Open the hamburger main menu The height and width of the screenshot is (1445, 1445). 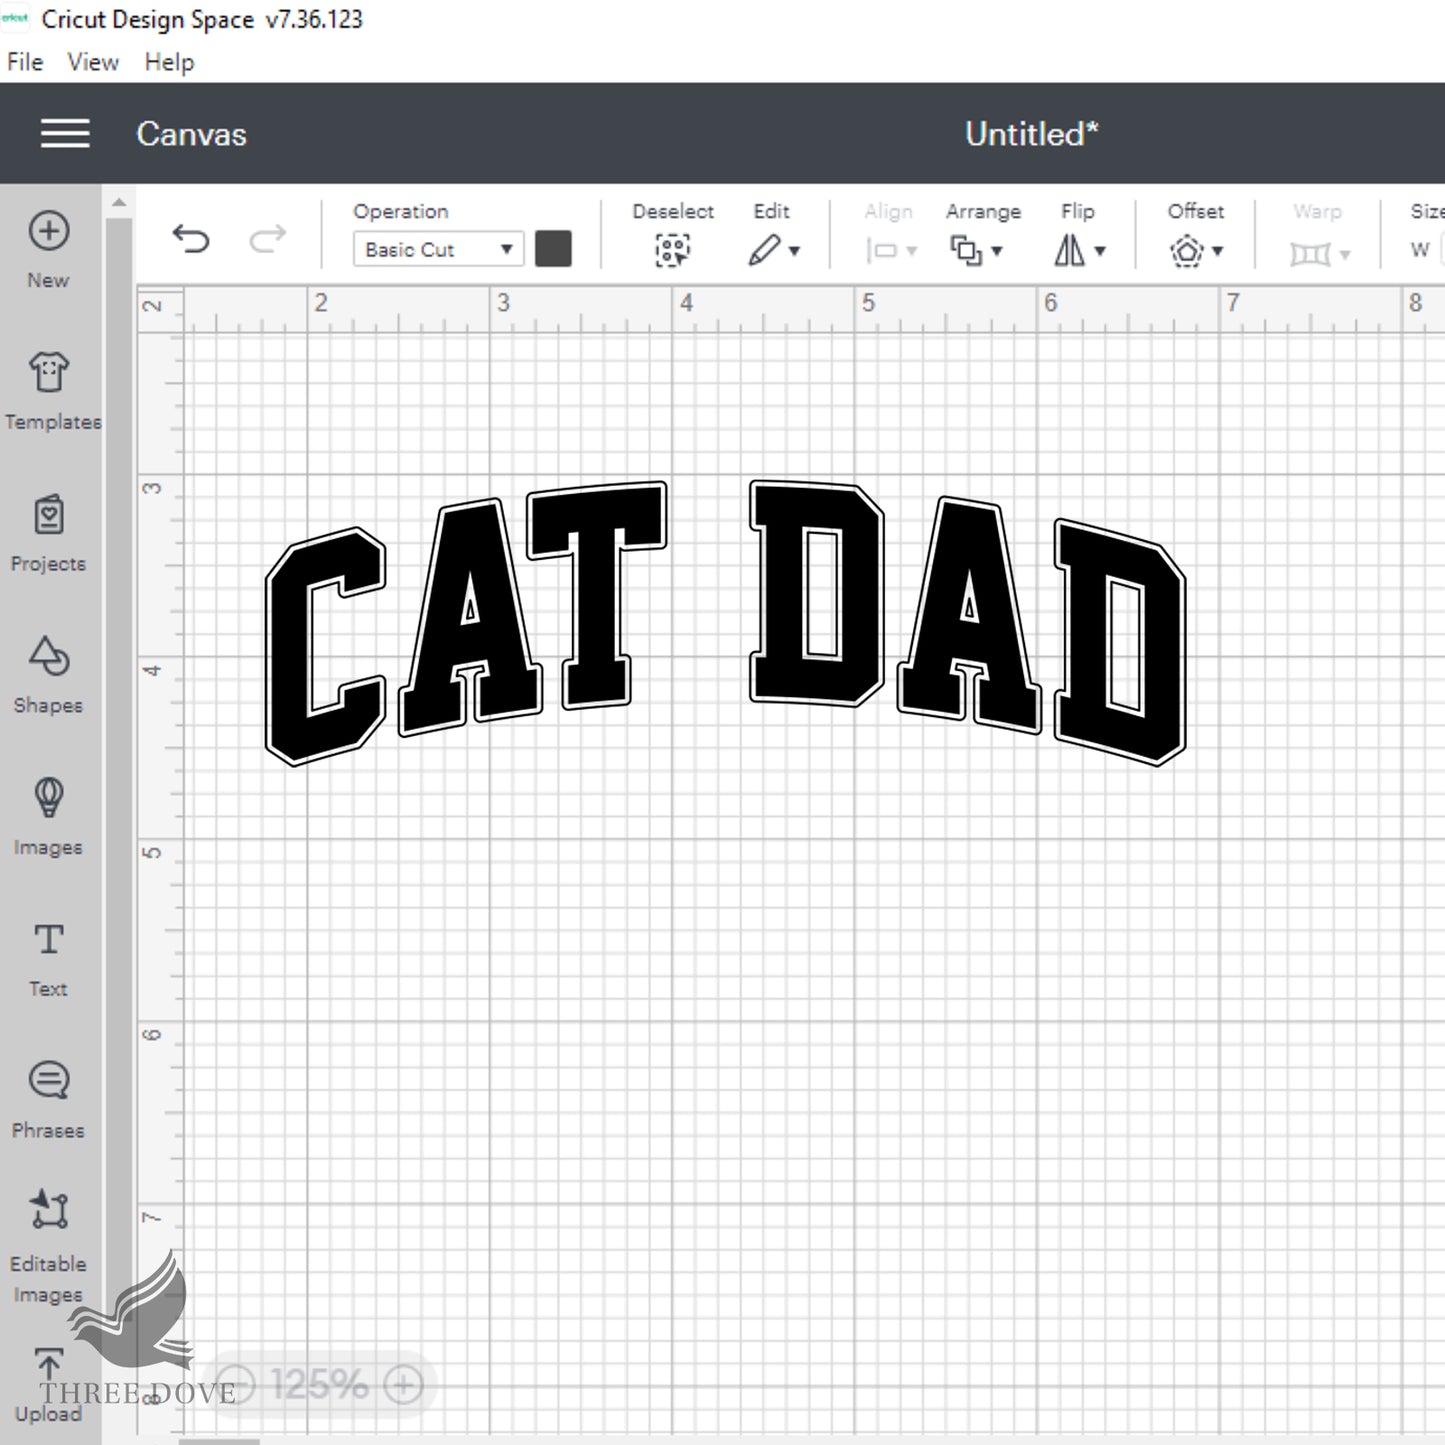click(65, 133)
